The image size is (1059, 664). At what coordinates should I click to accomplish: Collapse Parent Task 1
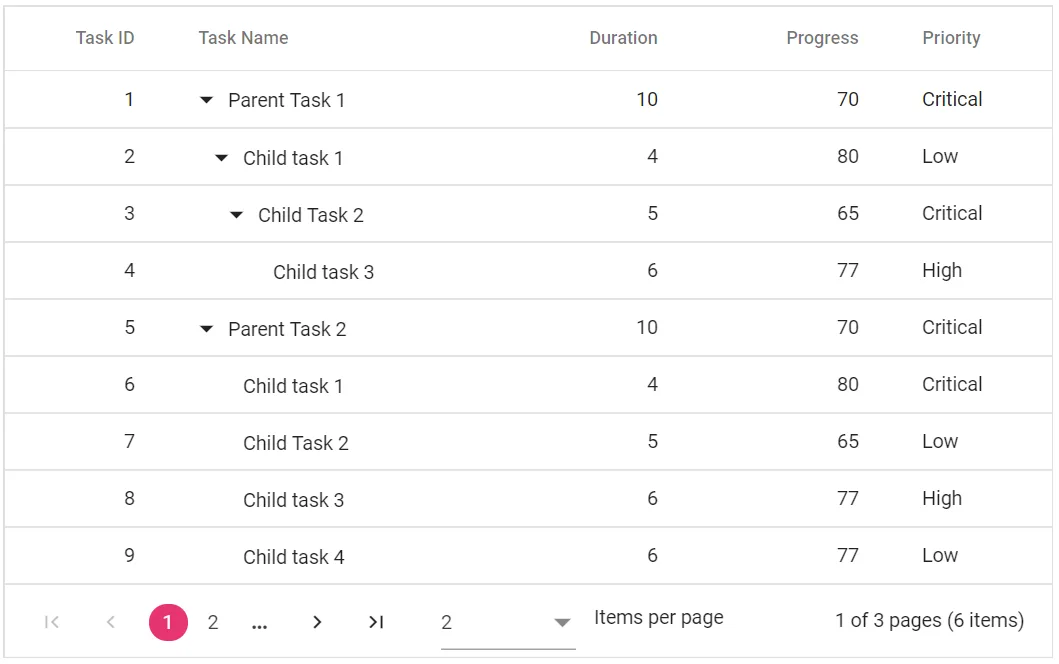(x=206, y=99)
